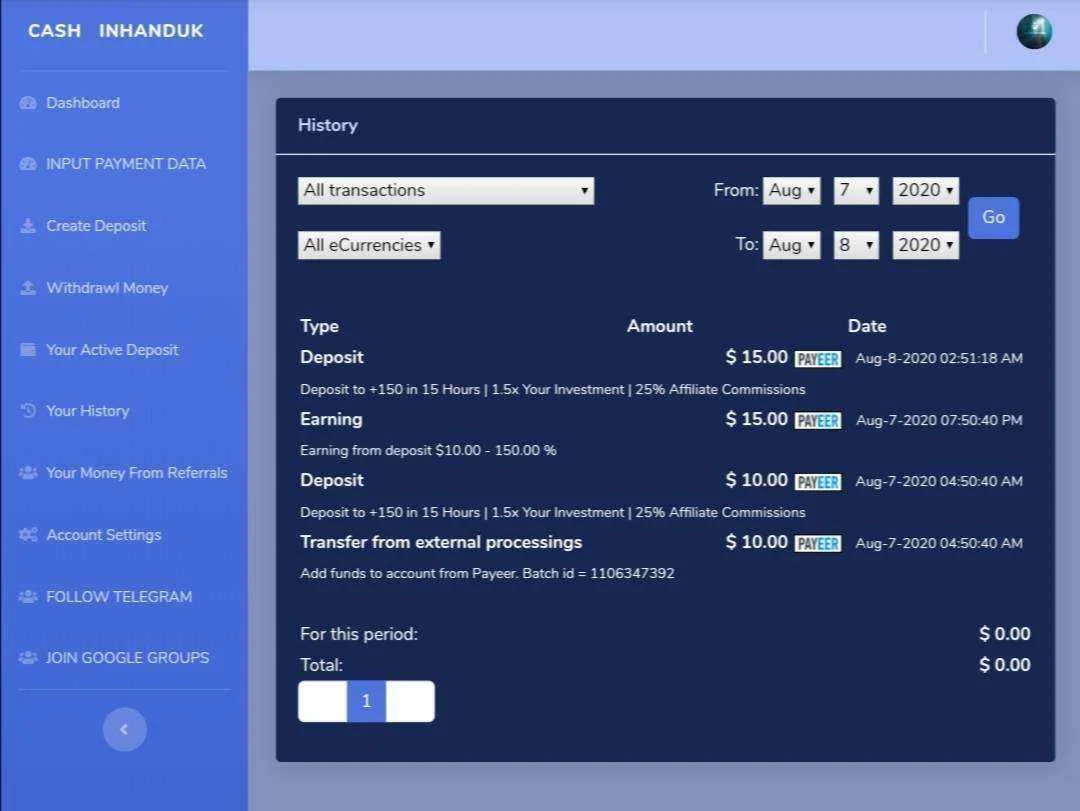
Task: Click the Payeer logo on the $10.00 Deposit row
Action: pyautogui.click(x=818, y=482)
